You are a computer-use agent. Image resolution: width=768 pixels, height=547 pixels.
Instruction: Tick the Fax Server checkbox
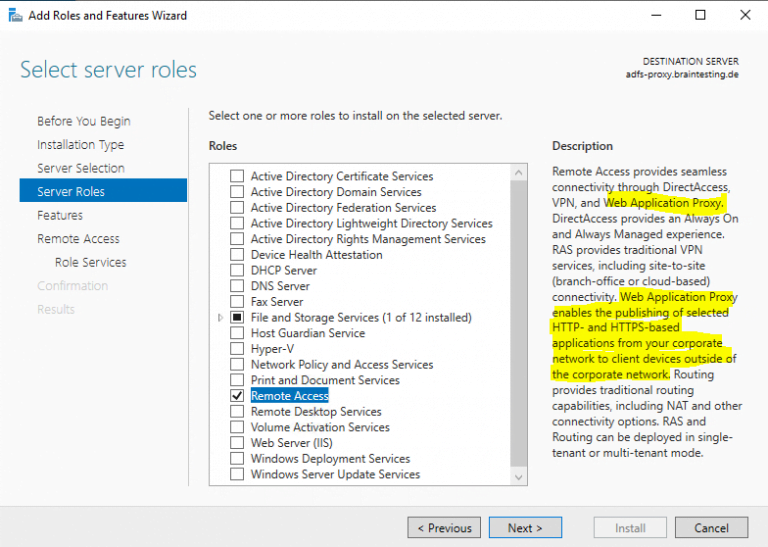click(237, 301)
